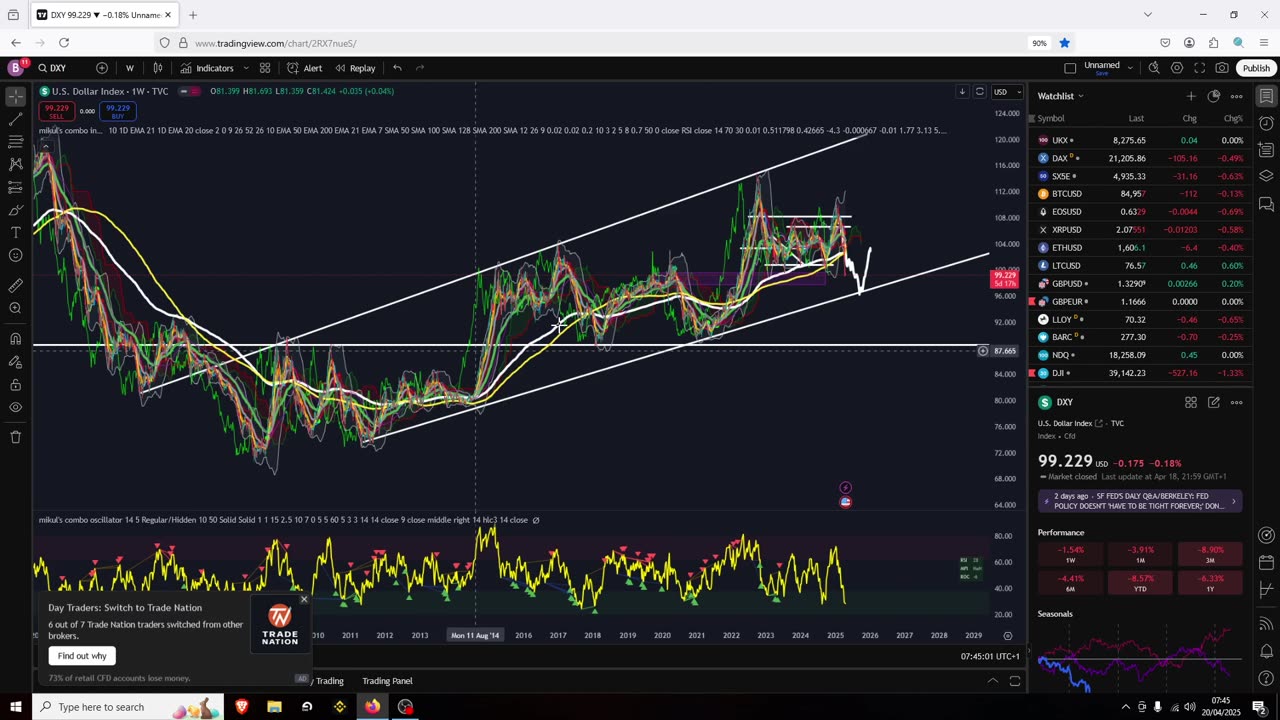Maximize the bottom panel
The width and height of the screenshot is (1280, 720).
(x=1015, y=681)
